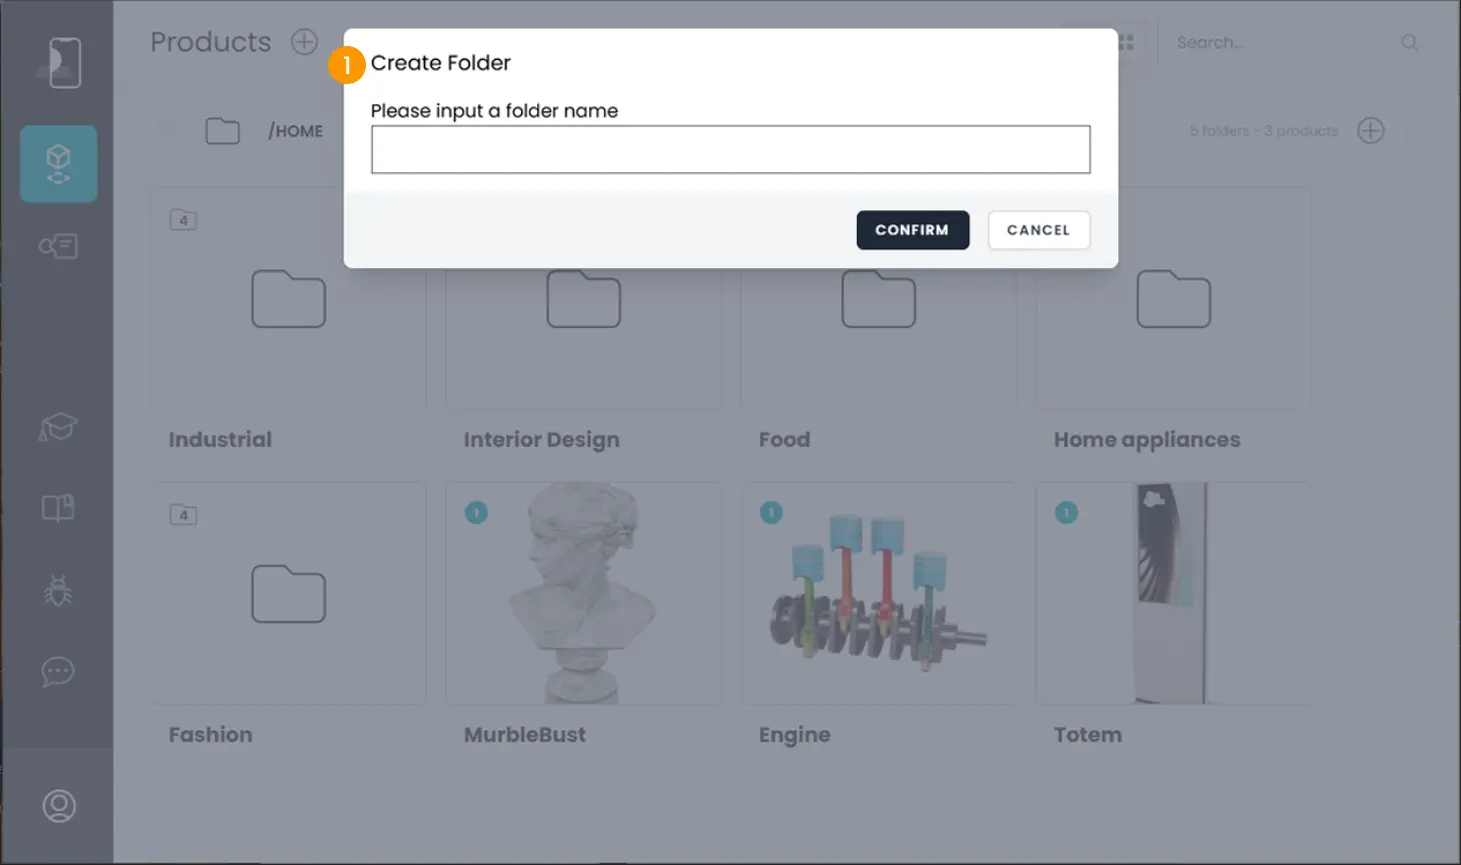
Task: Click the annotation icon below the Products icon
Action: [x=57, y=246]
